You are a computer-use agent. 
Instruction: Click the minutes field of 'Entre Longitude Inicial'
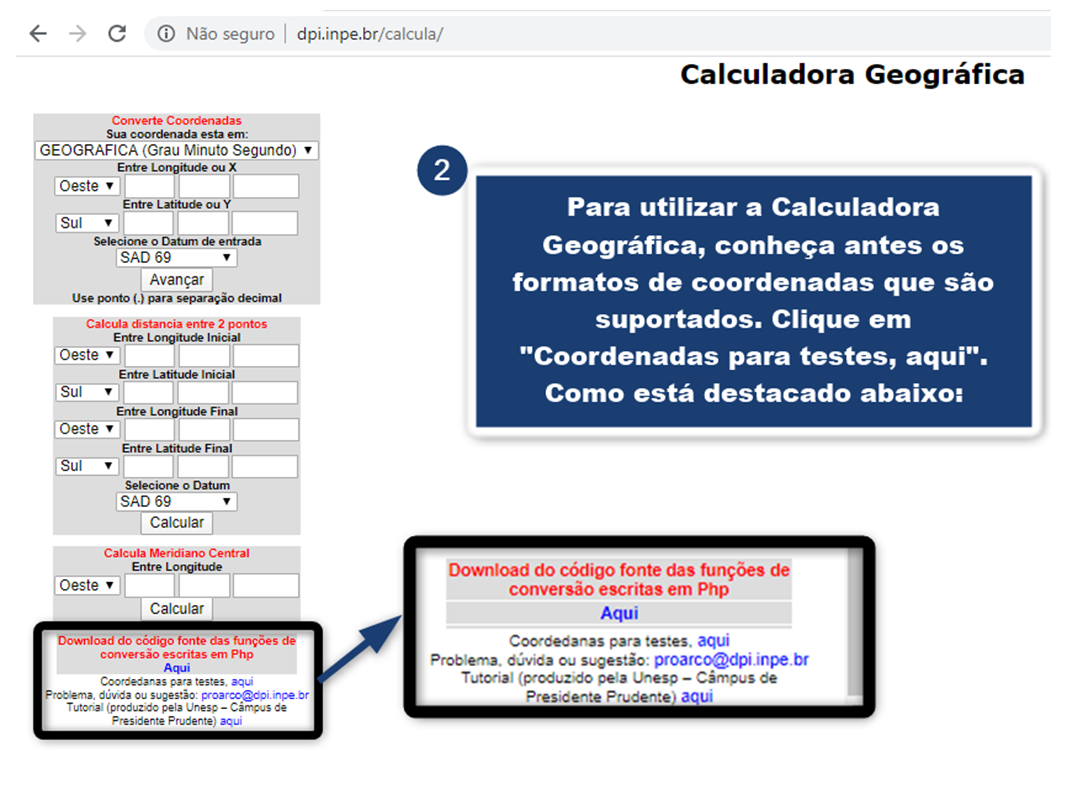204,356
